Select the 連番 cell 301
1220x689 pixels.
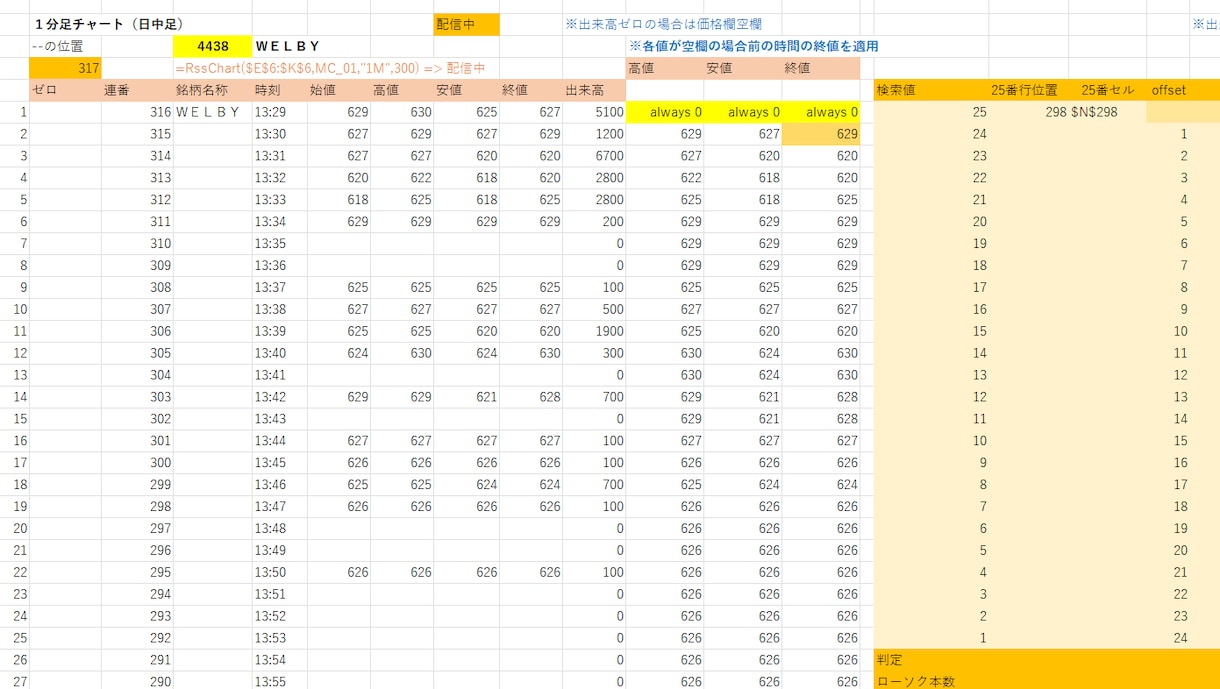pos(137,441)
